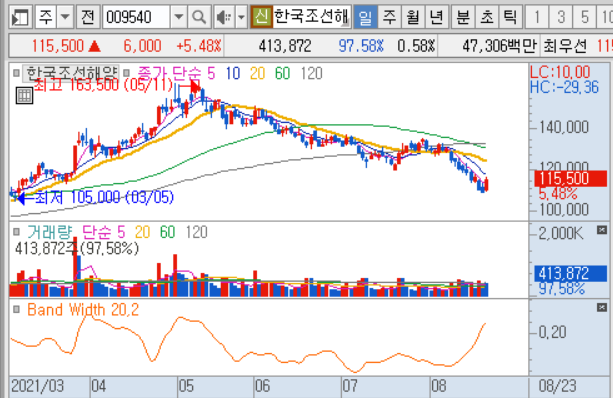
Task: Click the blue 413,872 volume axis tag
Action: coord(571,273)
